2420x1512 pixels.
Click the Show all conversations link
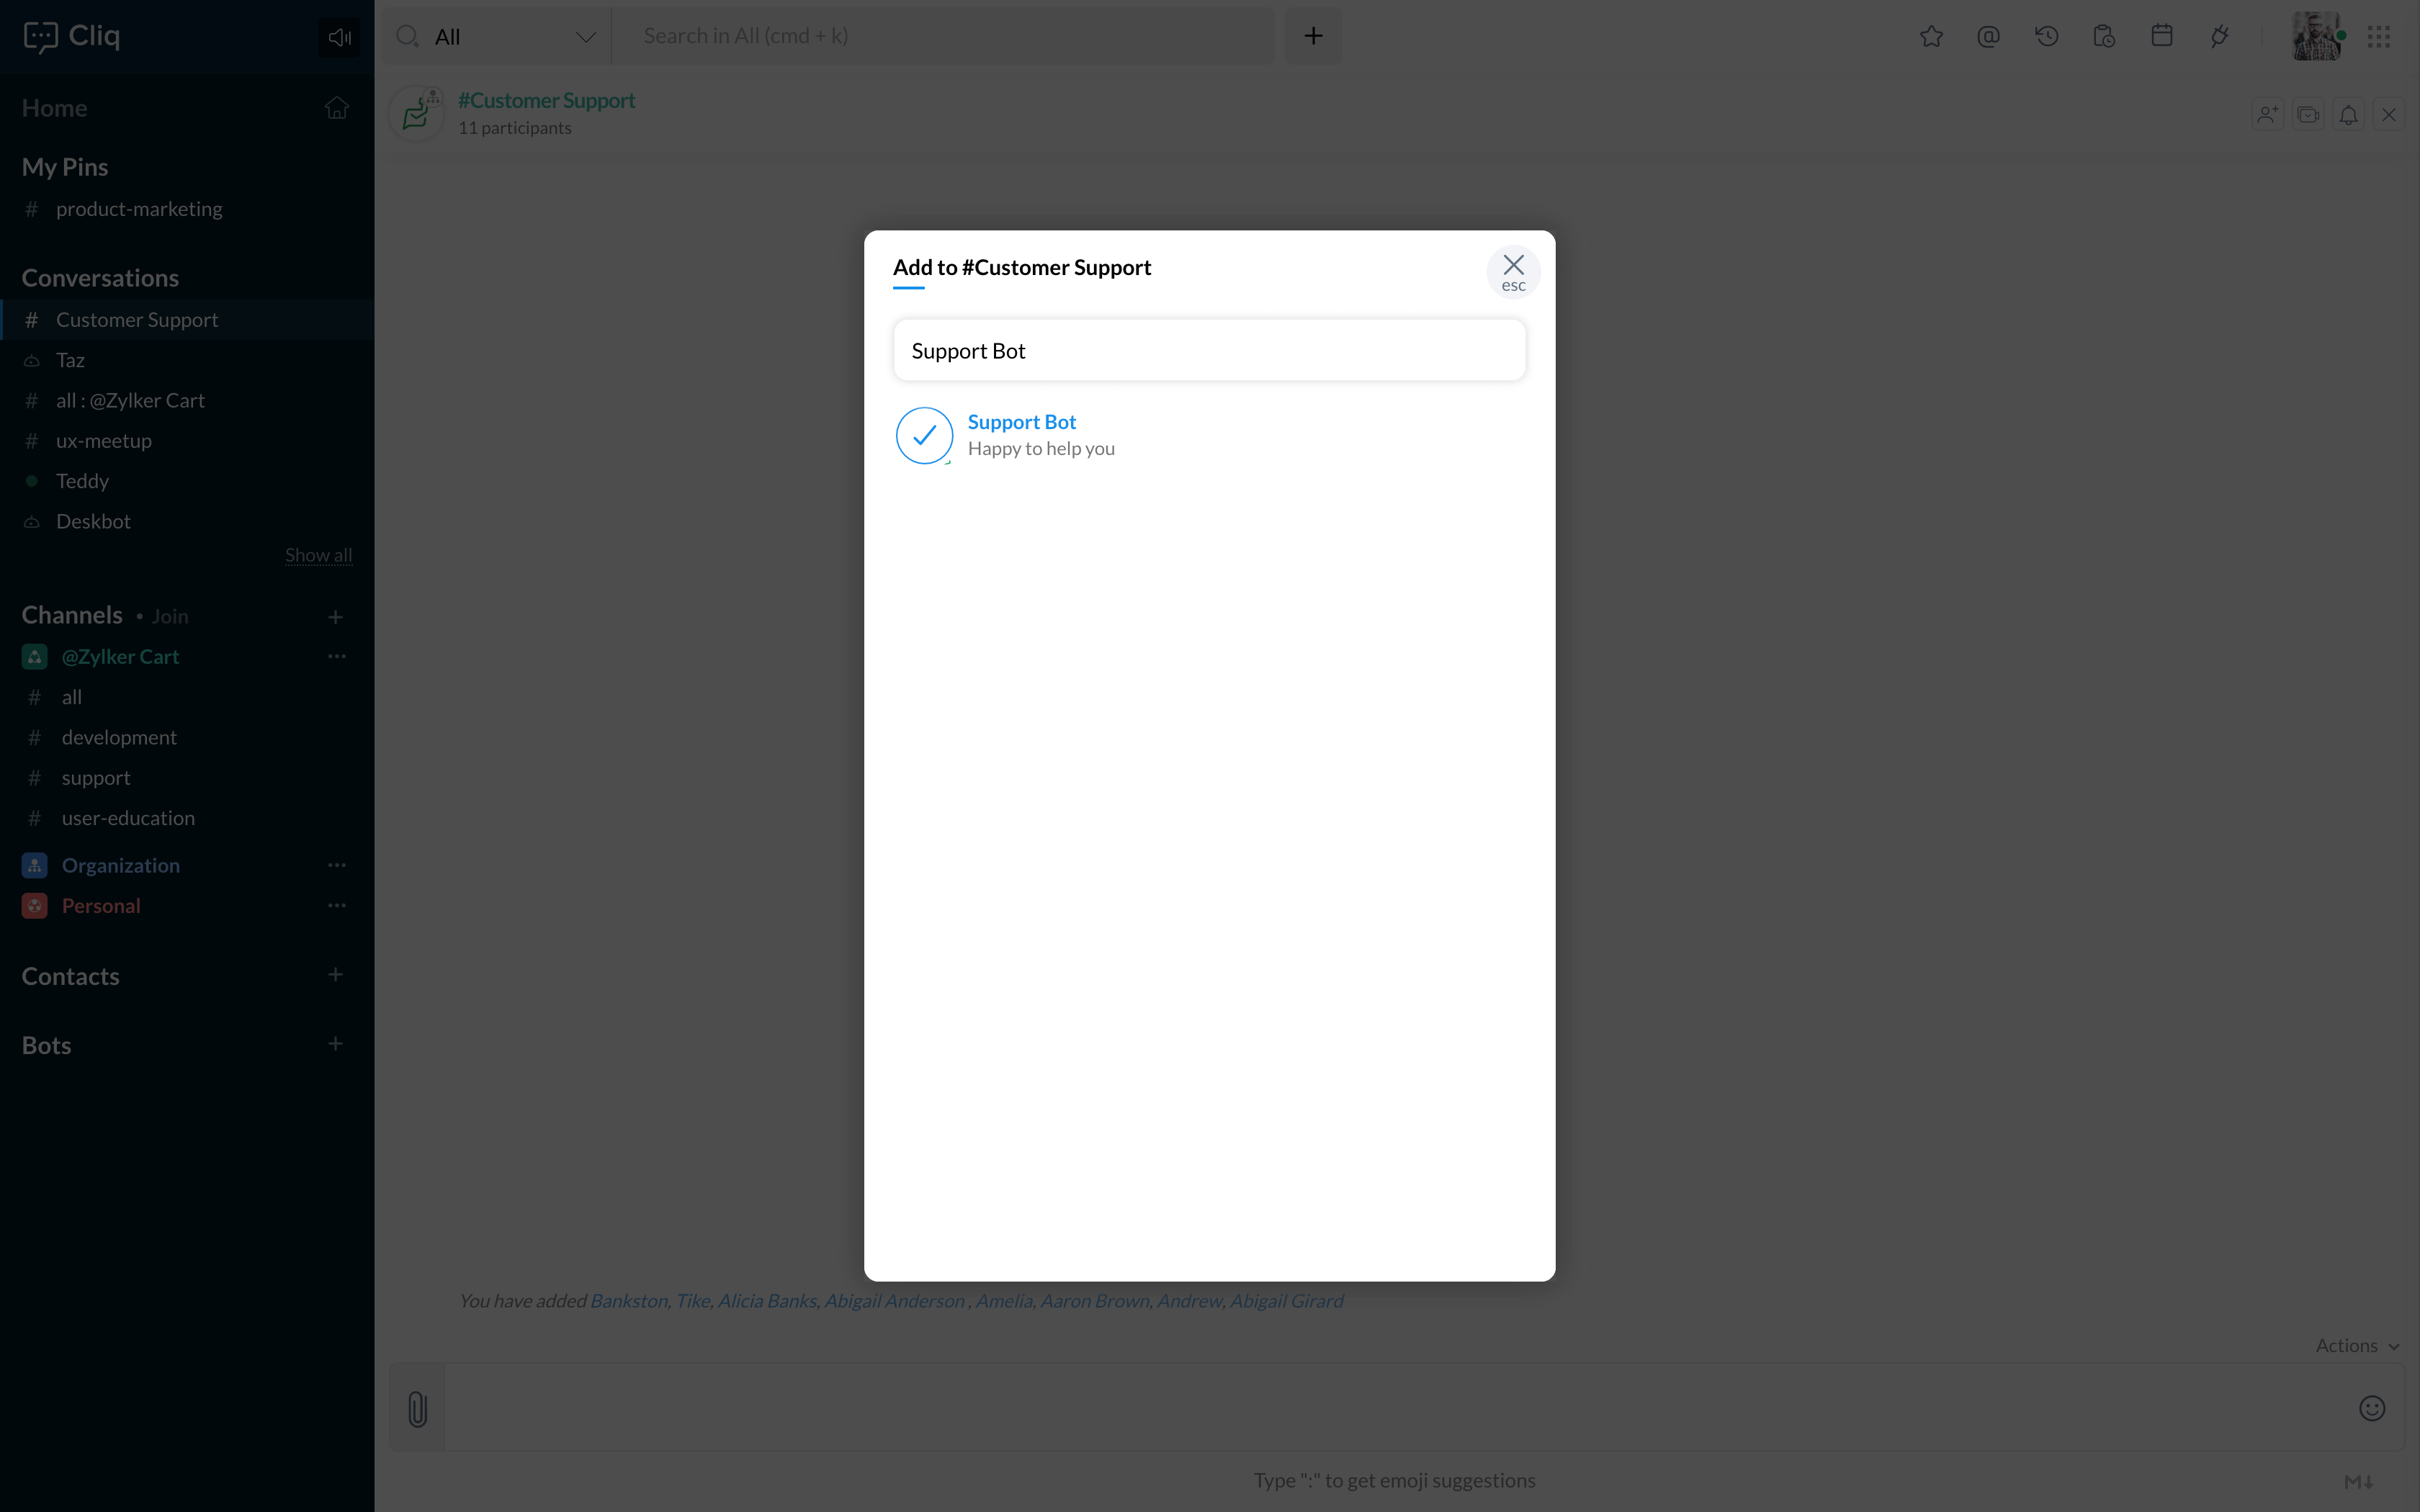pos(318,555)
